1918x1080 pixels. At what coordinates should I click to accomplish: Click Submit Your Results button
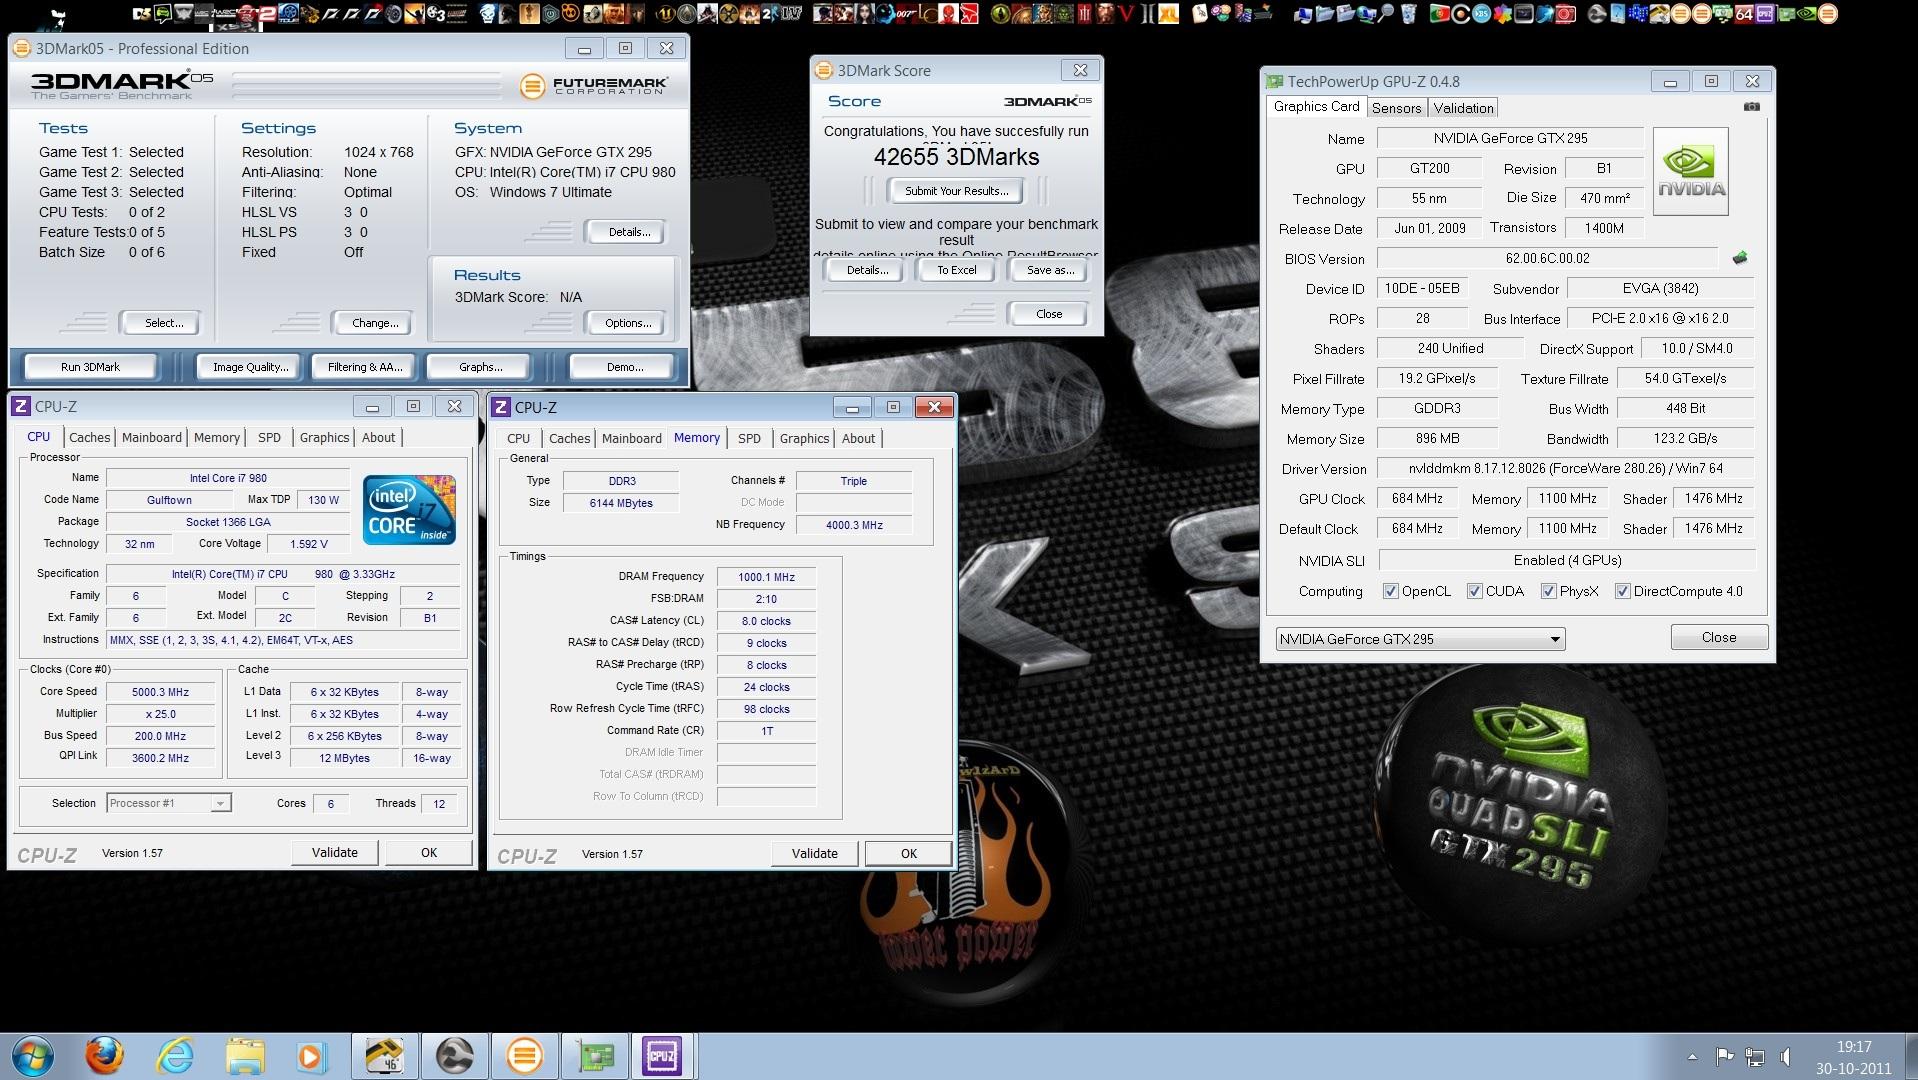(957, 191)
